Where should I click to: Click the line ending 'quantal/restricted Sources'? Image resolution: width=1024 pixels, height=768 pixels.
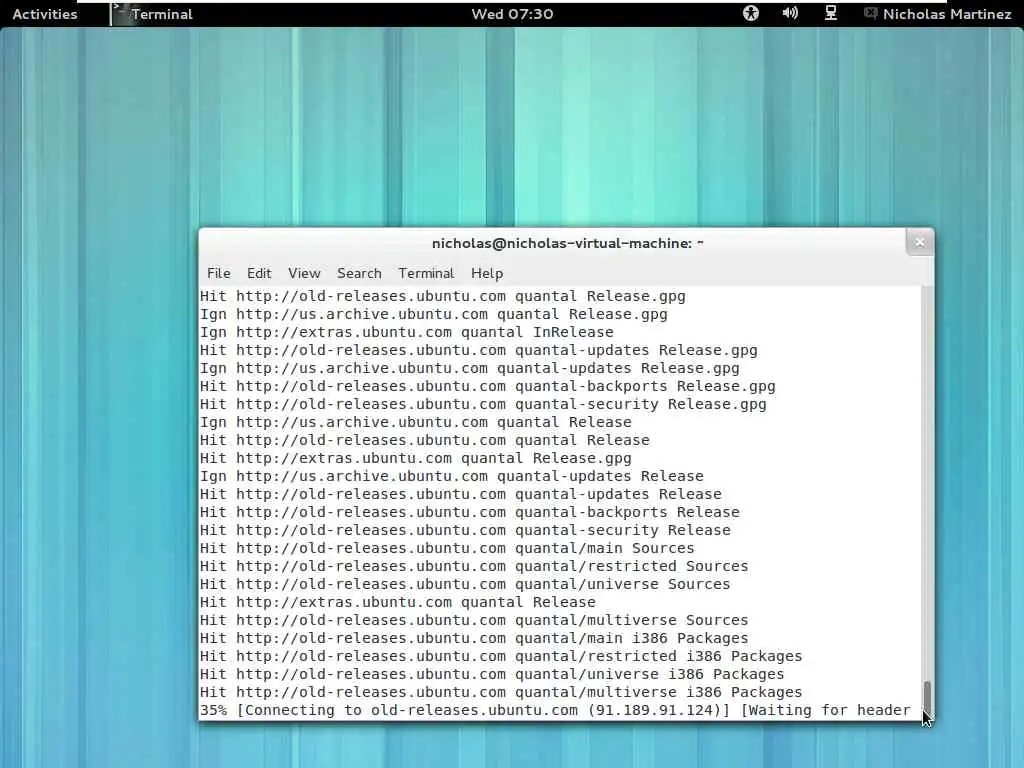coord(474,566)
